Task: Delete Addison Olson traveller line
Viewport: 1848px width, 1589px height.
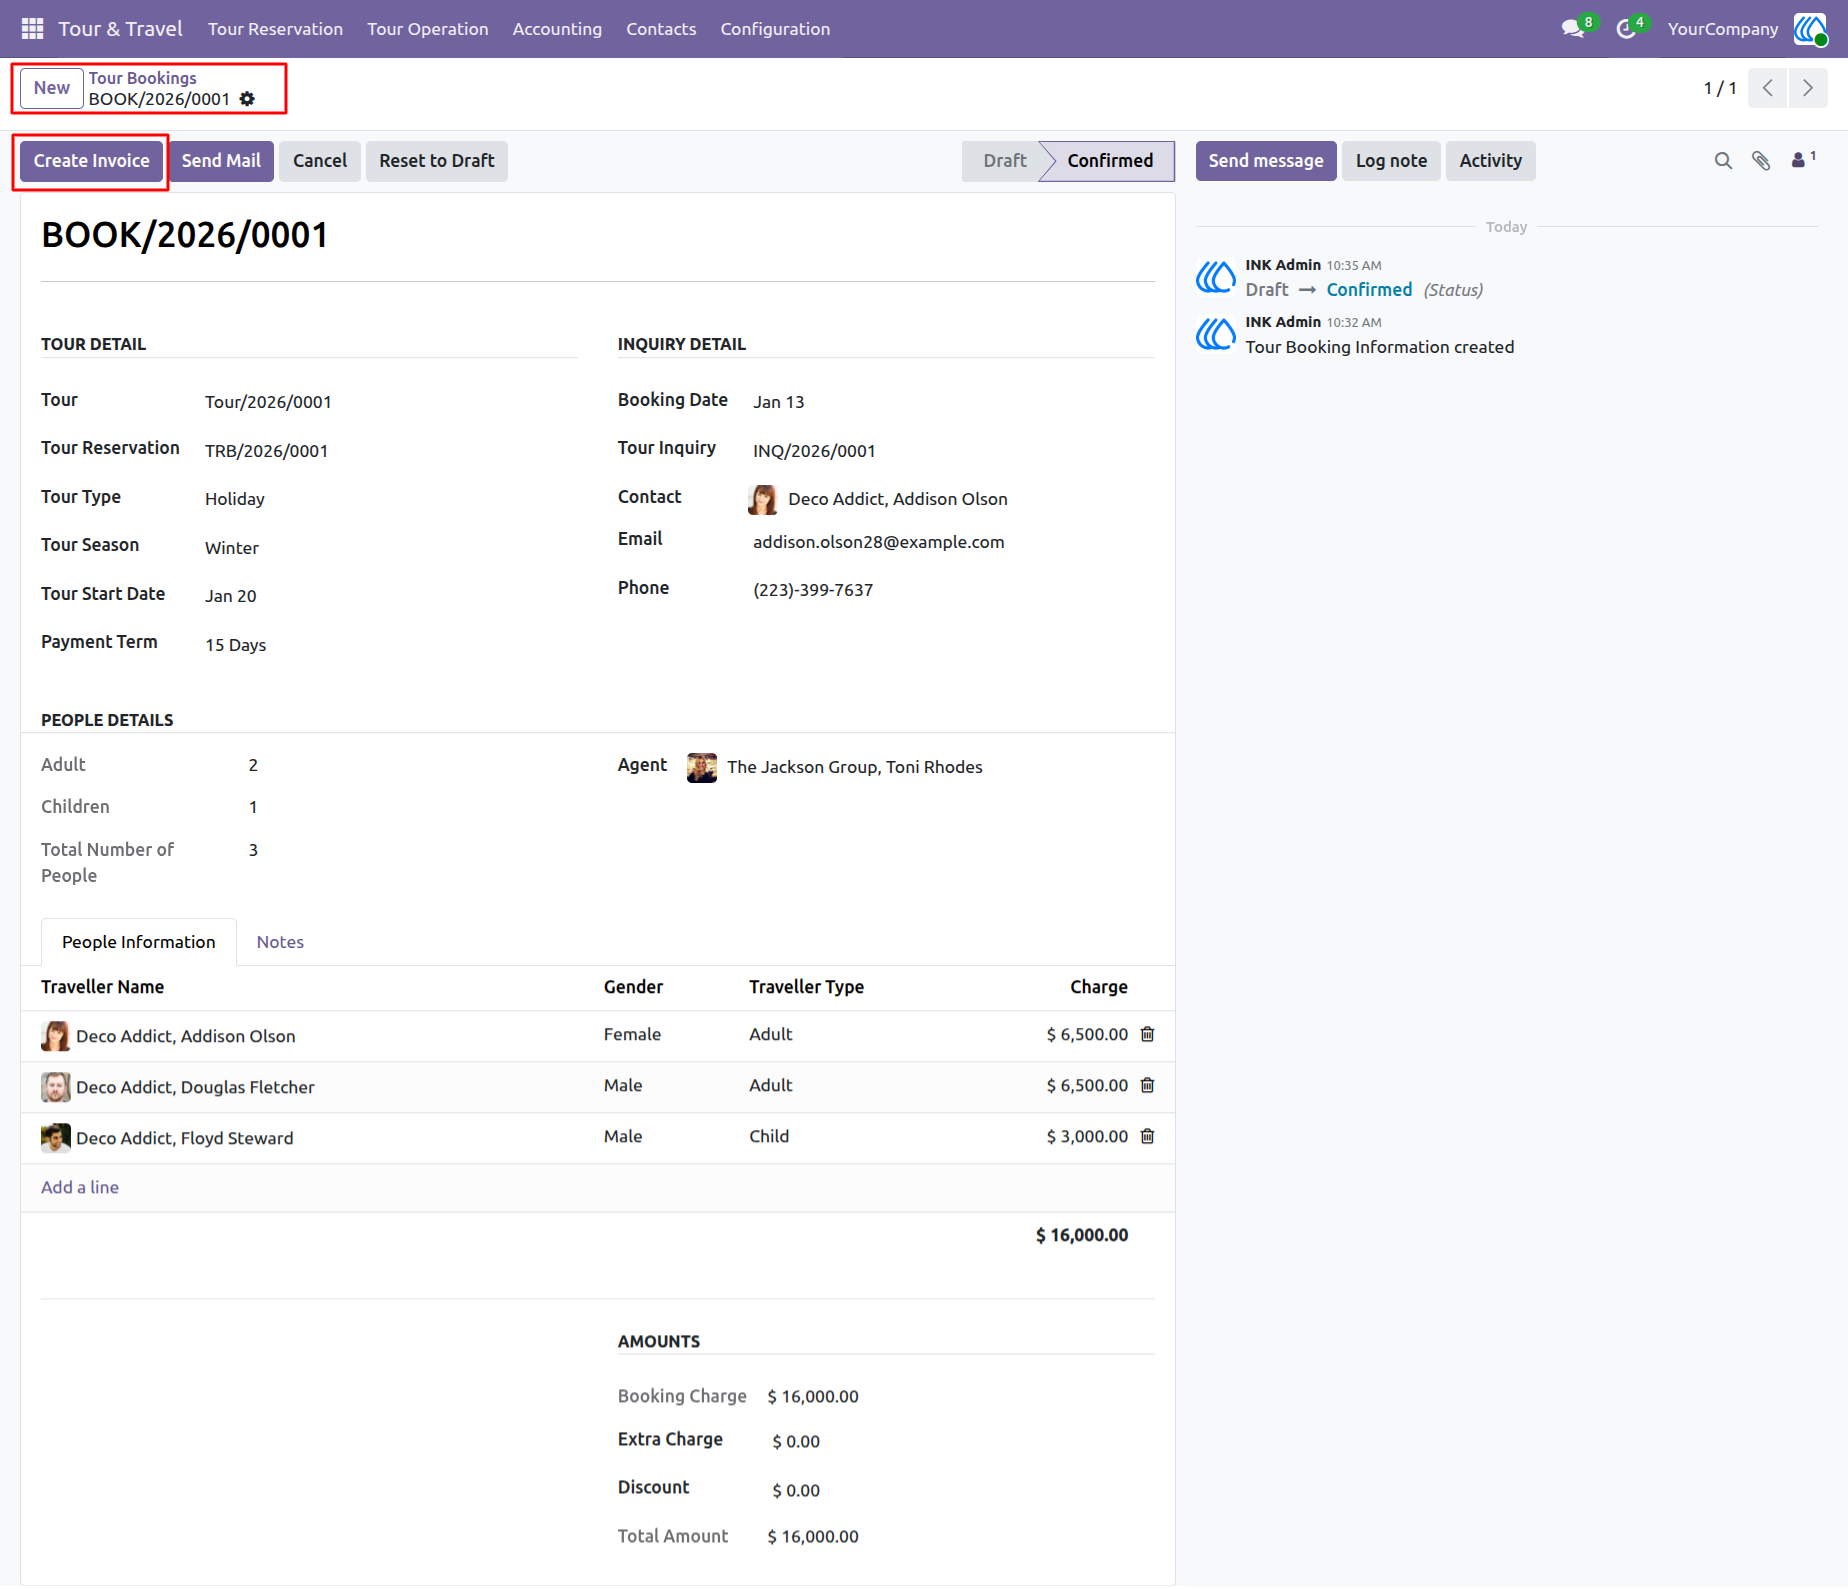Action: tap(1148, 1034)
